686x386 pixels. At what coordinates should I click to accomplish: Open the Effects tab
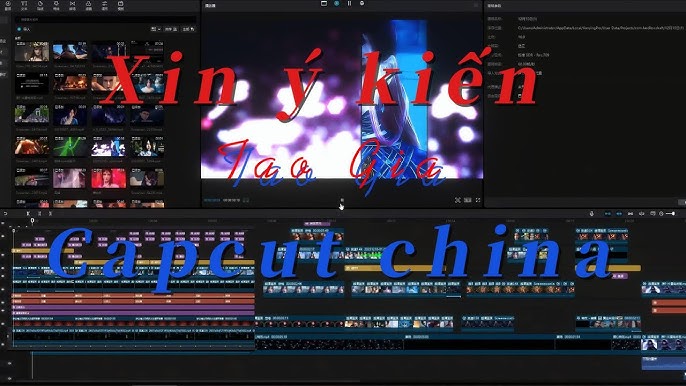(x=56, y=5)
